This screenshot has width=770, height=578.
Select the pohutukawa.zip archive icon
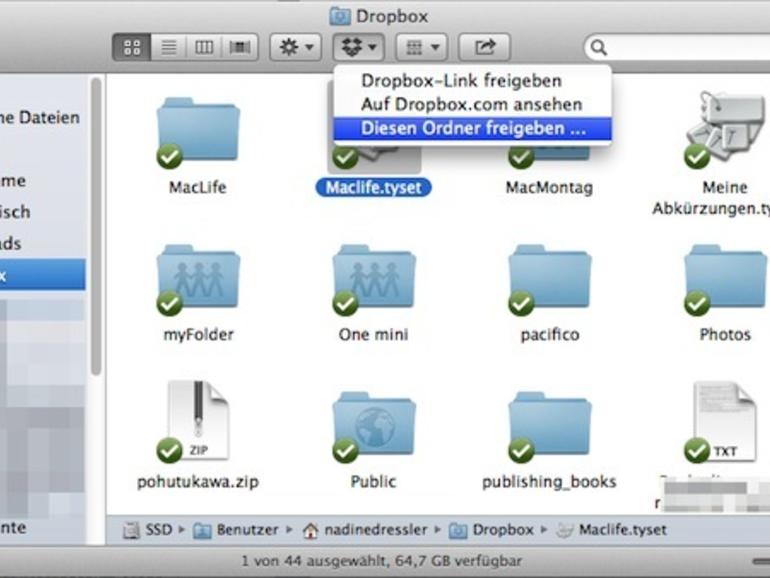pyautogui.click(x=198, y=422)
